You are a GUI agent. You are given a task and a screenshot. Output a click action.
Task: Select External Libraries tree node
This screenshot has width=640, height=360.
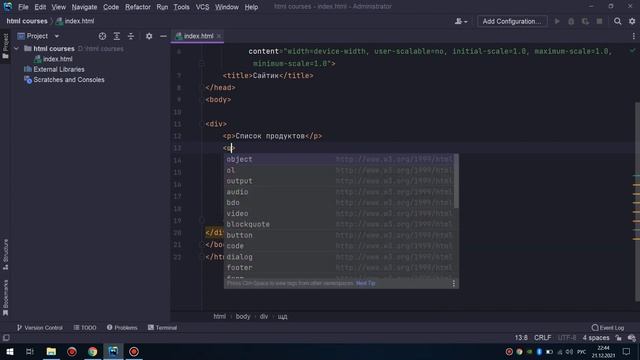[59, 69]
